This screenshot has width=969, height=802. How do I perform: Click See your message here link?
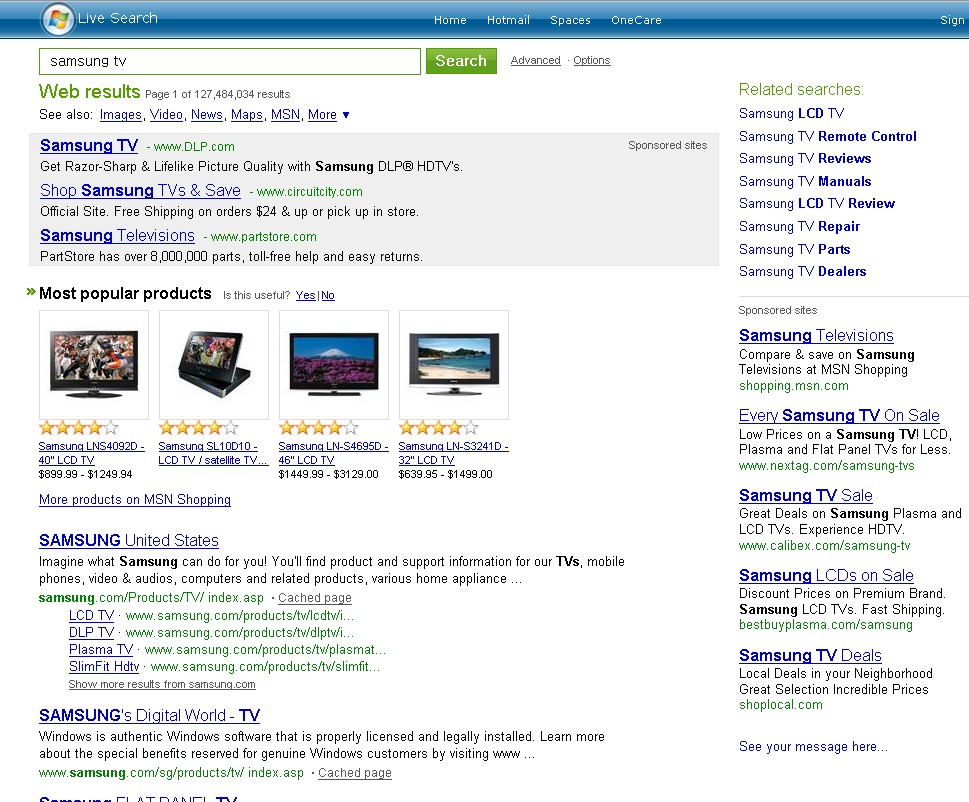coord(813,747)
